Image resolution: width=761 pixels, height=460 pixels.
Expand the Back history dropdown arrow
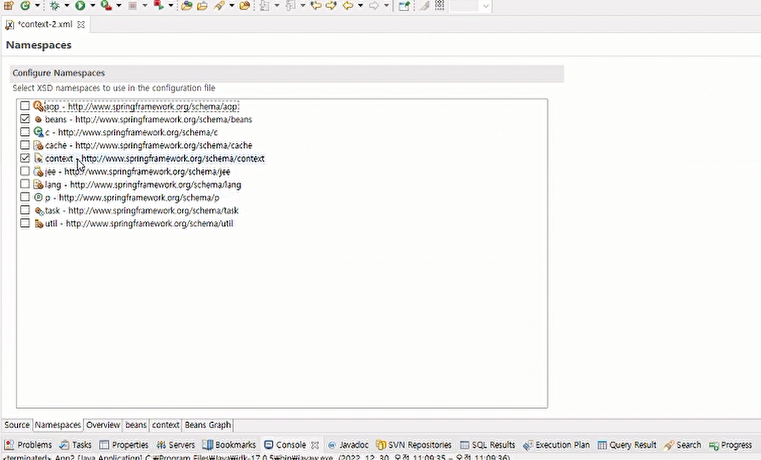360,6
